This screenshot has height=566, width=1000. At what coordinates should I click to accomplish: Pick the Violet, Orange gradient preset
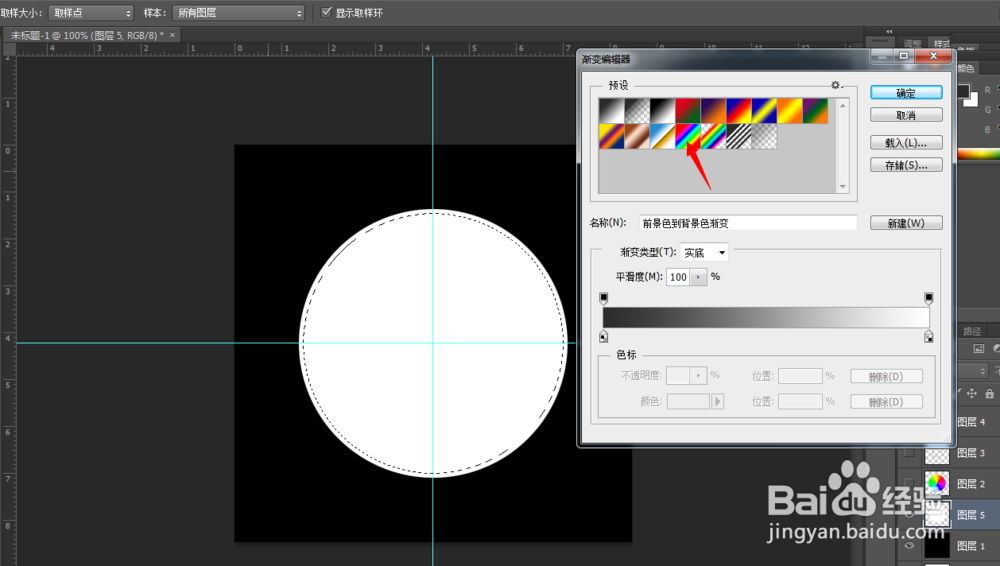click(714, 111)
